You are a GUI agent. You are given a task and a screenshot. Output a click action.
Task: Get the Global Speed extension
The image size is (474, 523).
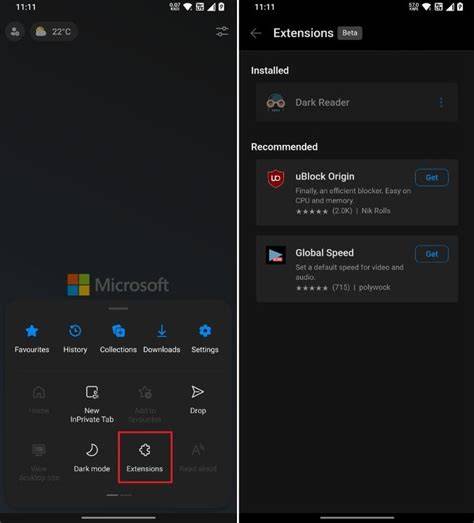pyautogui.click(x=432, y=254)
